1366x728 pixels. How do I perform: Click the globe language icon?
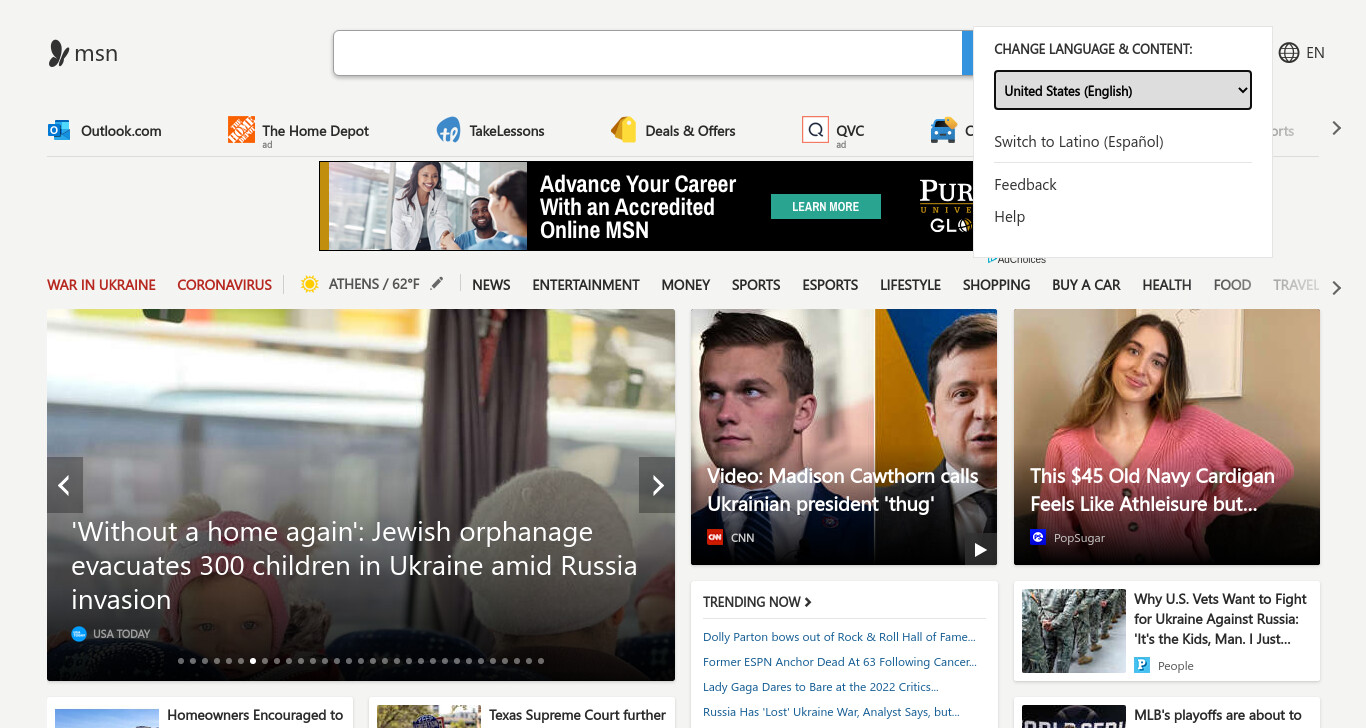click(x=1289, y=53)
